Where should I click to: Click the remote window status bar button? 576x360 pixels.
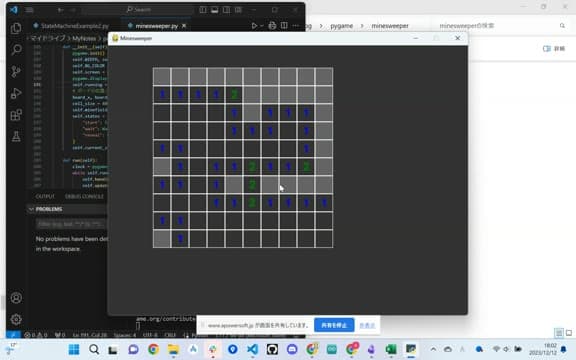point(13,335)
